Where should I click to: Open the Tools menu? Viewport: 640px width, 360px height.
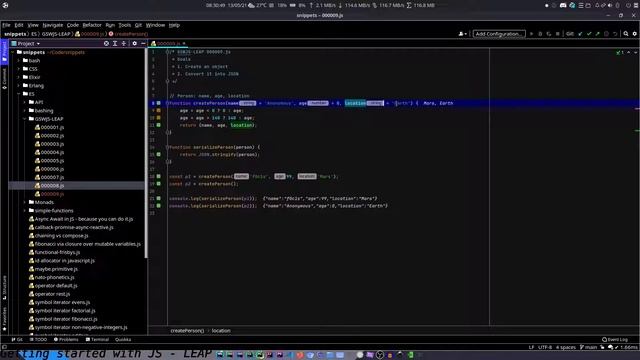124,25
